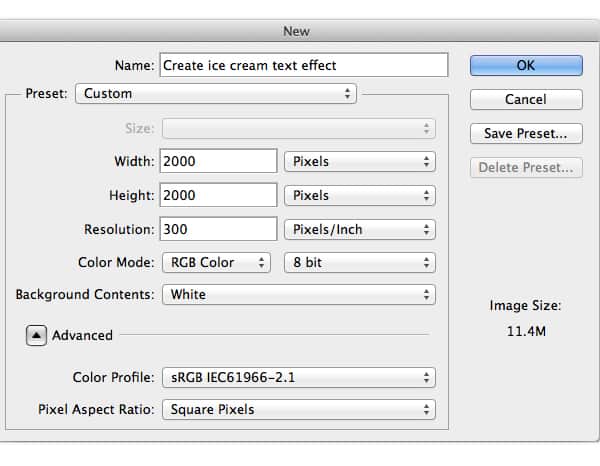Click OK to create the document

(x=526, y=65)
